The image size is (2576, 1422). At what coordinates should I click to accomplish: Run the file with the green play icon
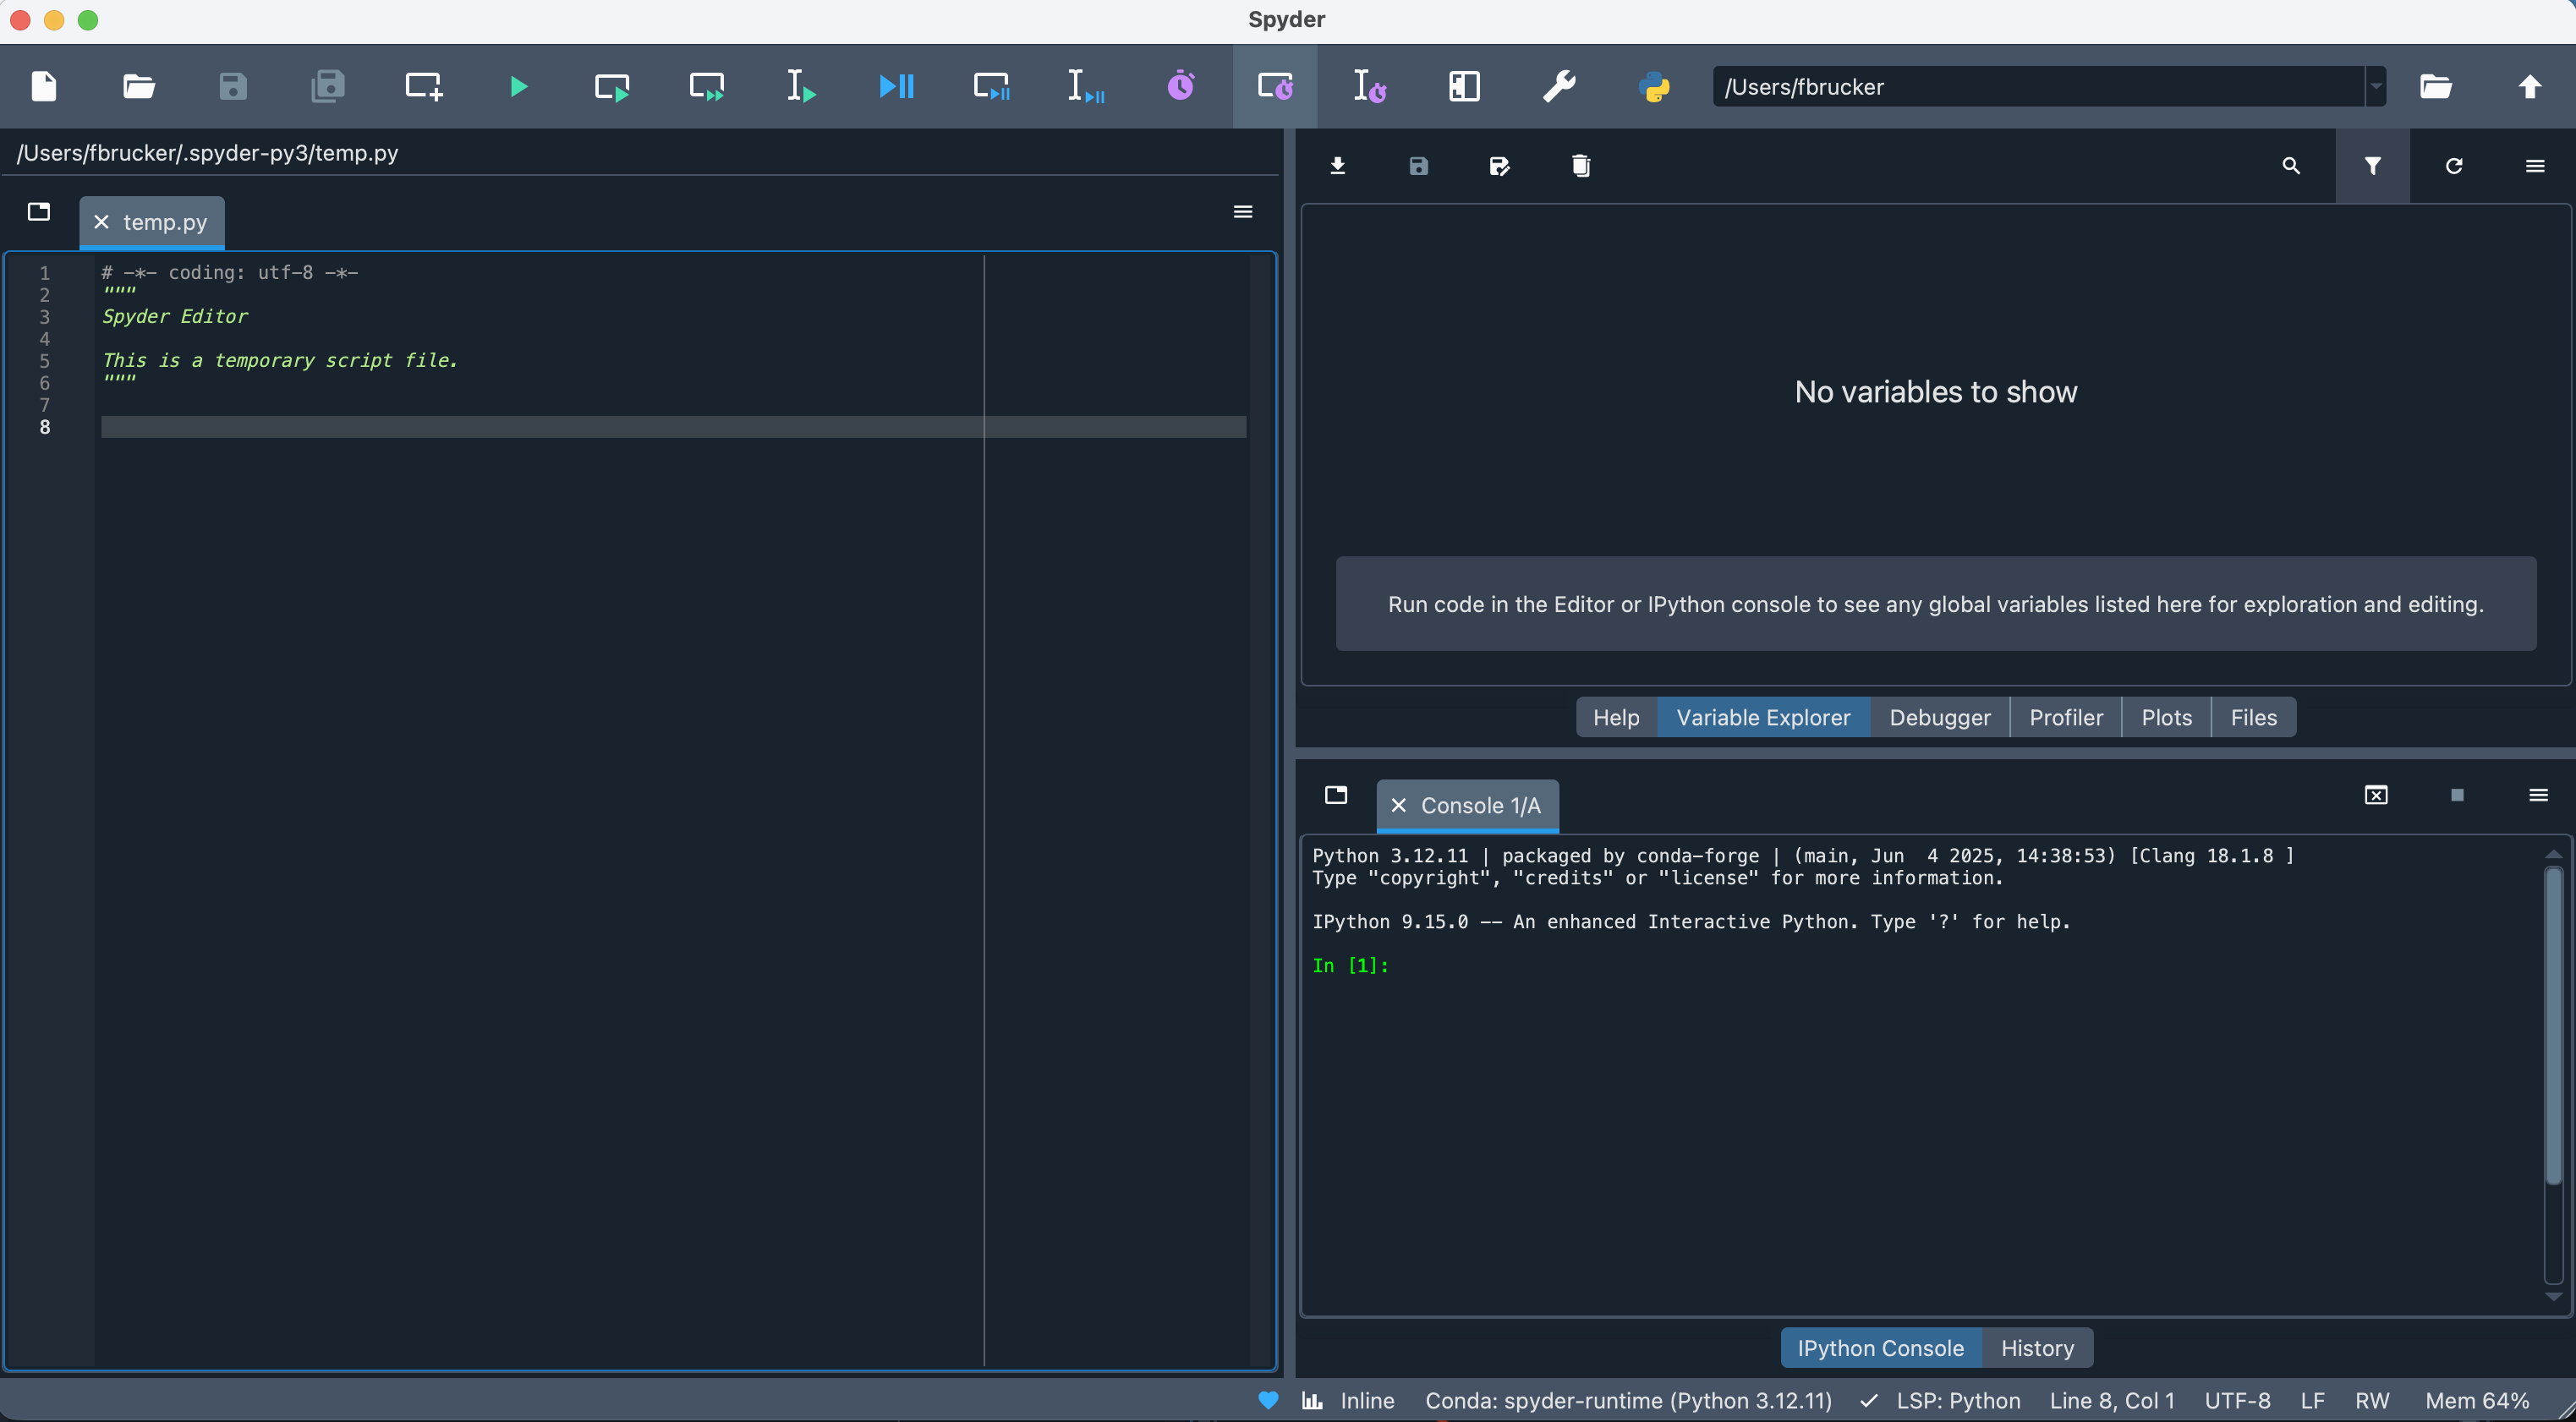pyautogui.click(x=518, y=86)
